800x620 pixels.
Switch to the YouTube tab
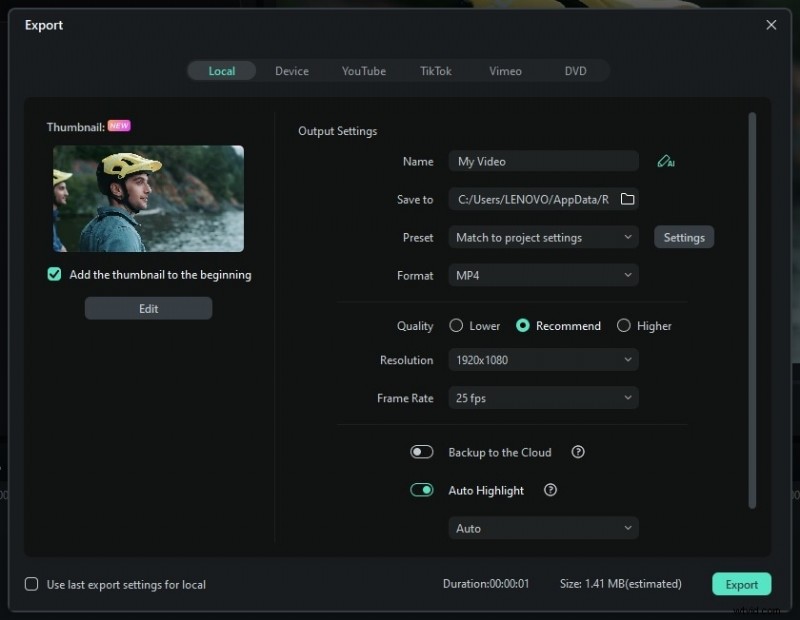pos(364,71)
